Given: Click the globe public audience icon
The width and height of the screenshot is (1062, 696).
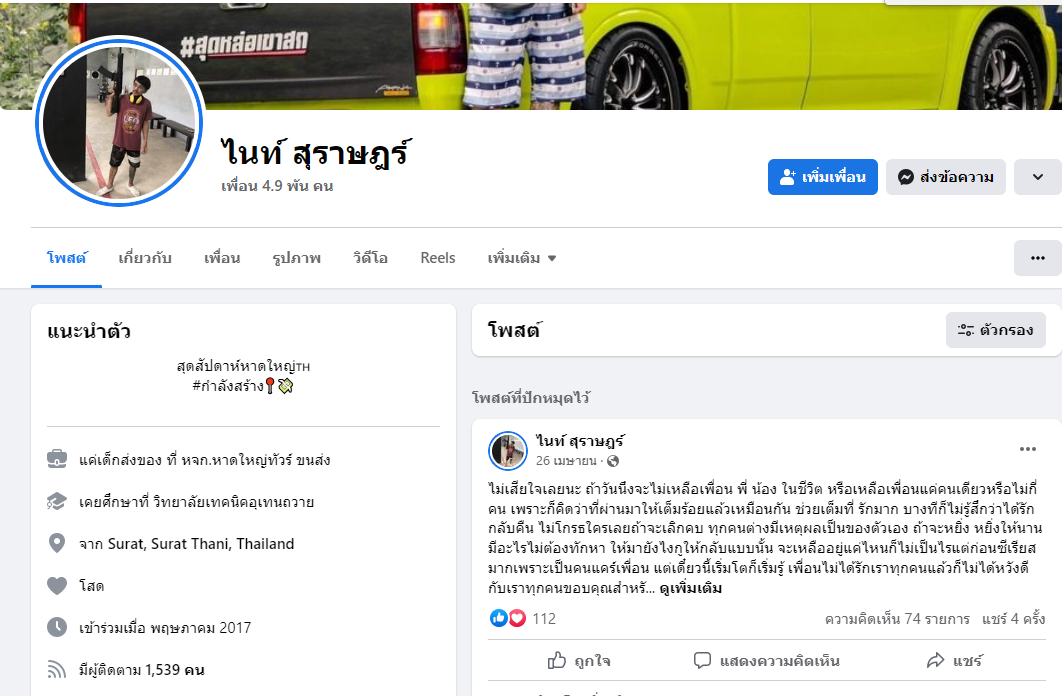Looking at the screenshot, I should pyautogui.click(x=613, y=461).
